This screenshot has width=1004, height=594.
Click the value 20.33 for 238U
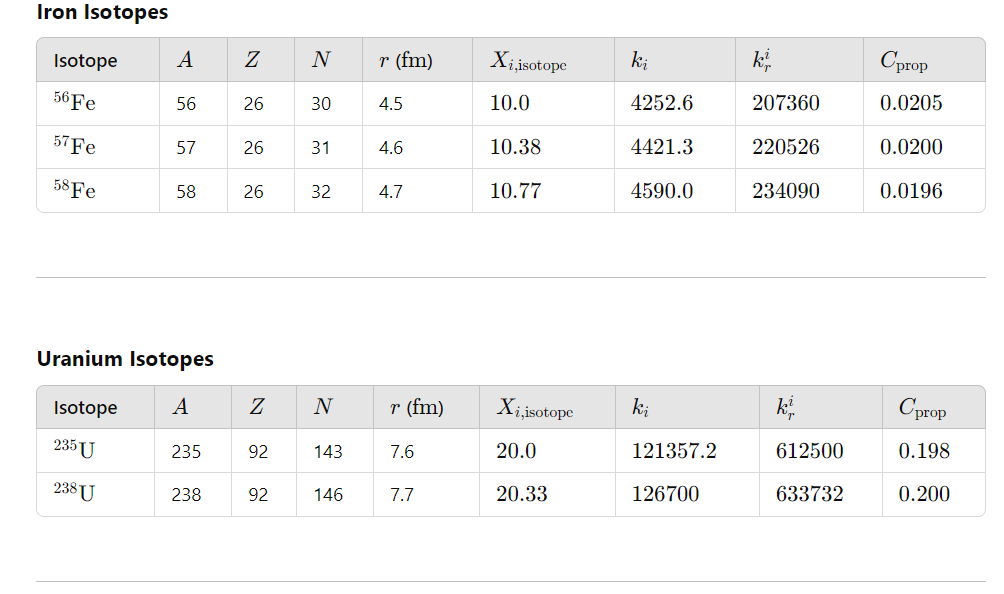pos(522,494)
